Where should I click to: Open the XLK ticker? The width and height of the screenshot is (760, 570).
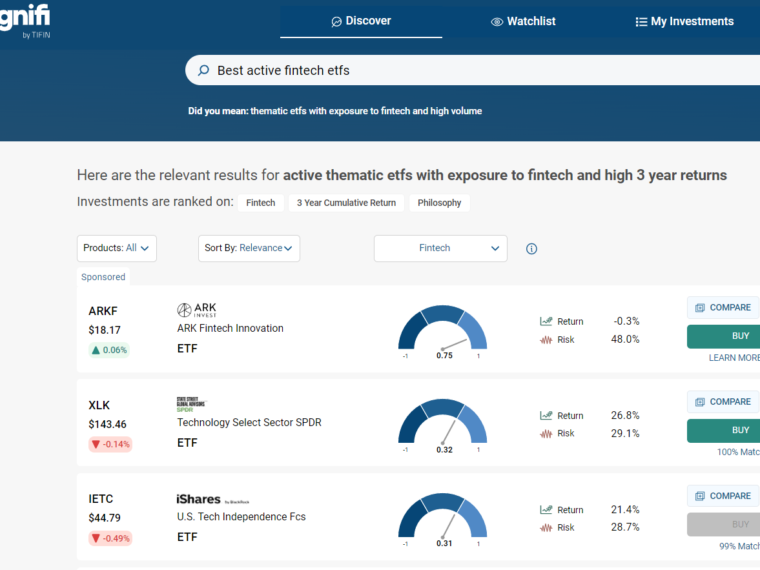[x=99, y=405]
